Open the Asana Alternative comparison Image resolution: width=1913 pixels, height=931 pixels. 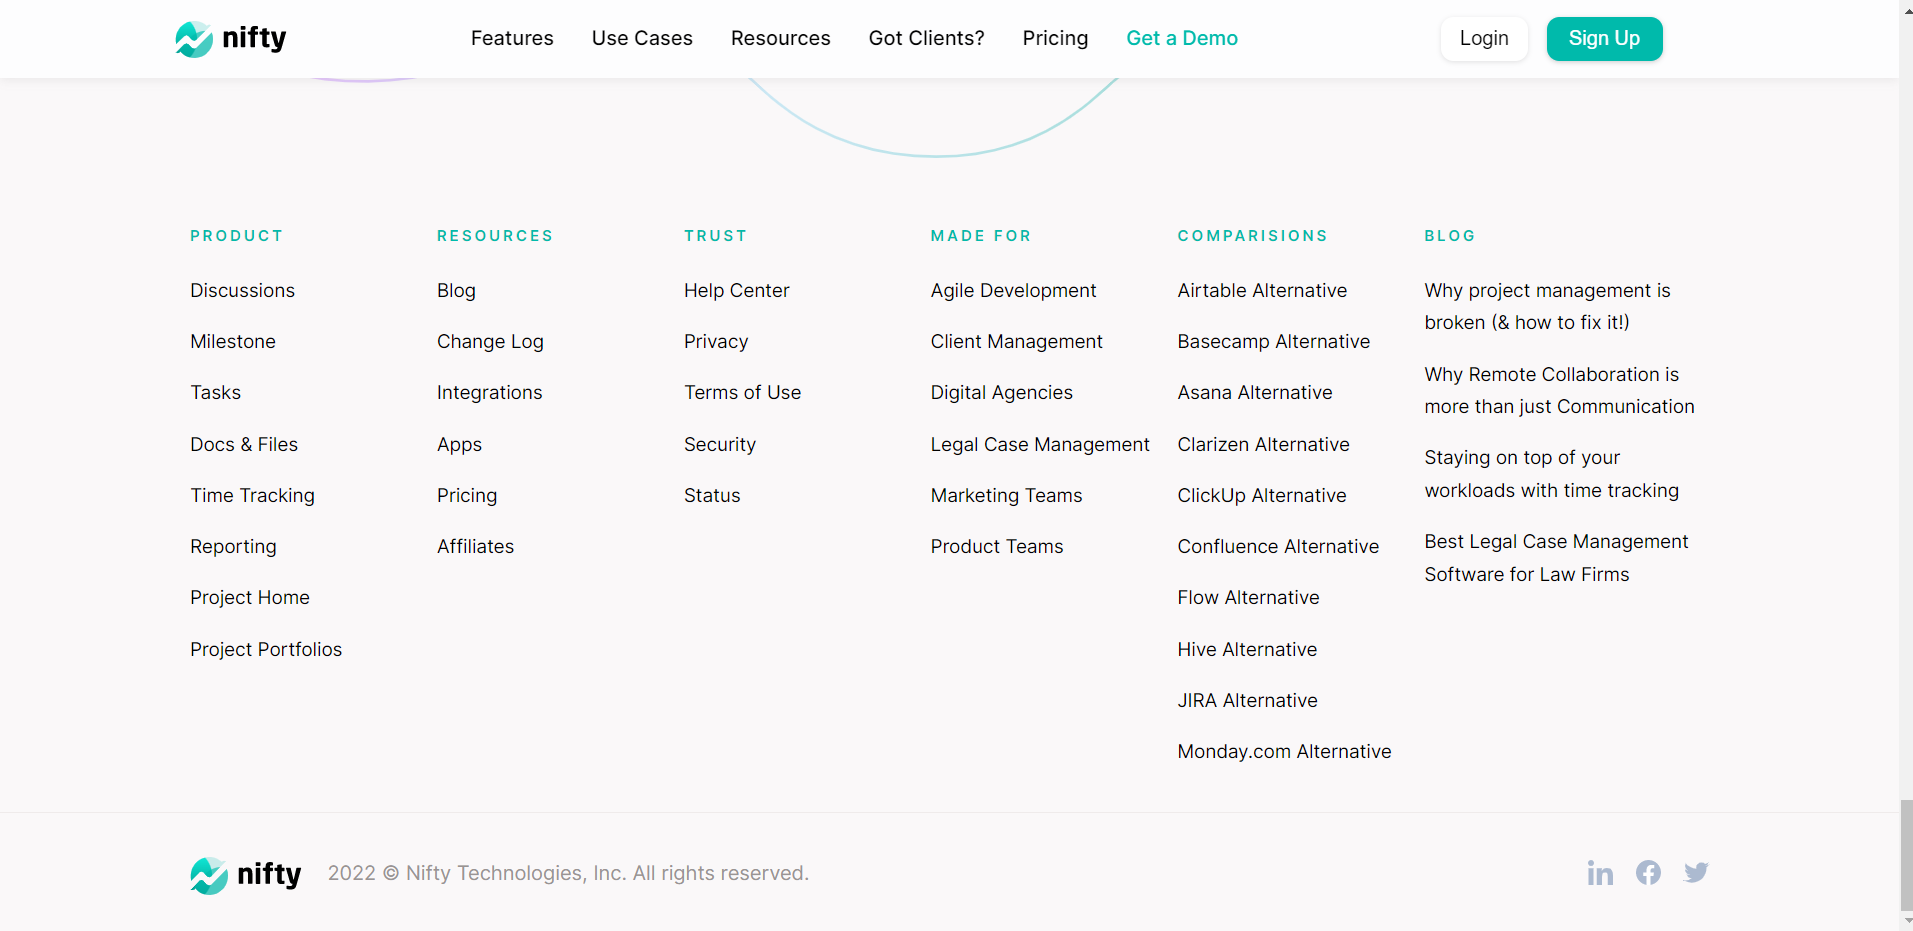(x=1254, y=392)
